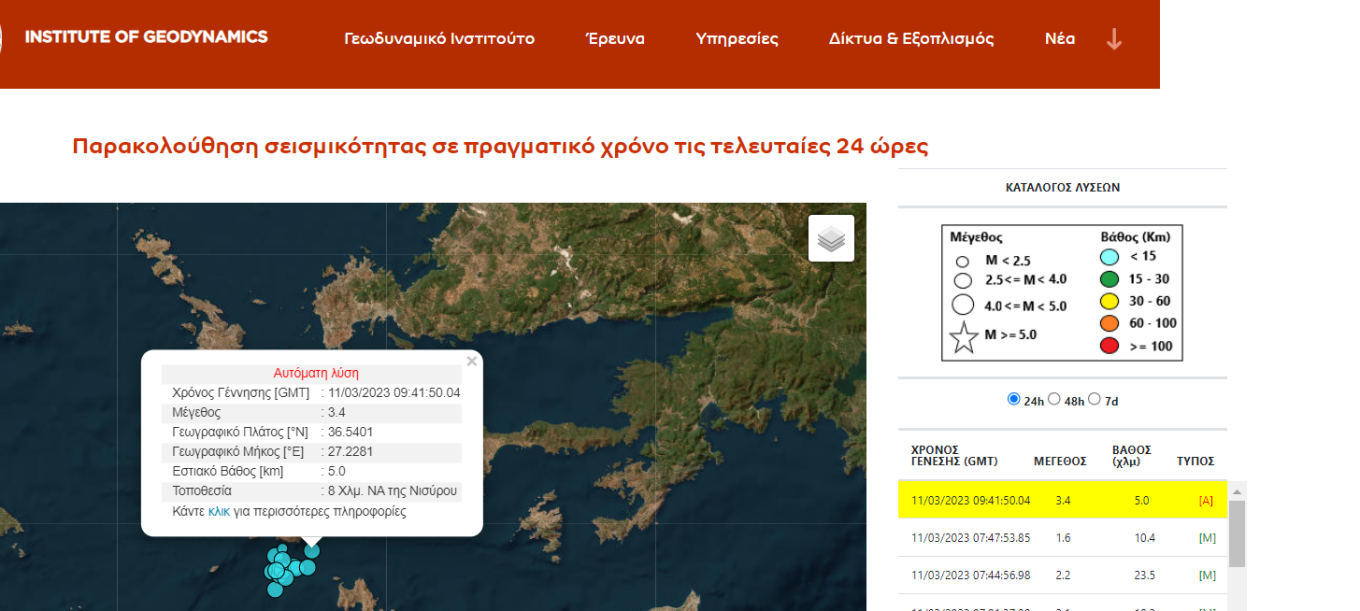Click the [A] type link in the highlighted row
1360x611 pixels.
[x=1205, y=500]
